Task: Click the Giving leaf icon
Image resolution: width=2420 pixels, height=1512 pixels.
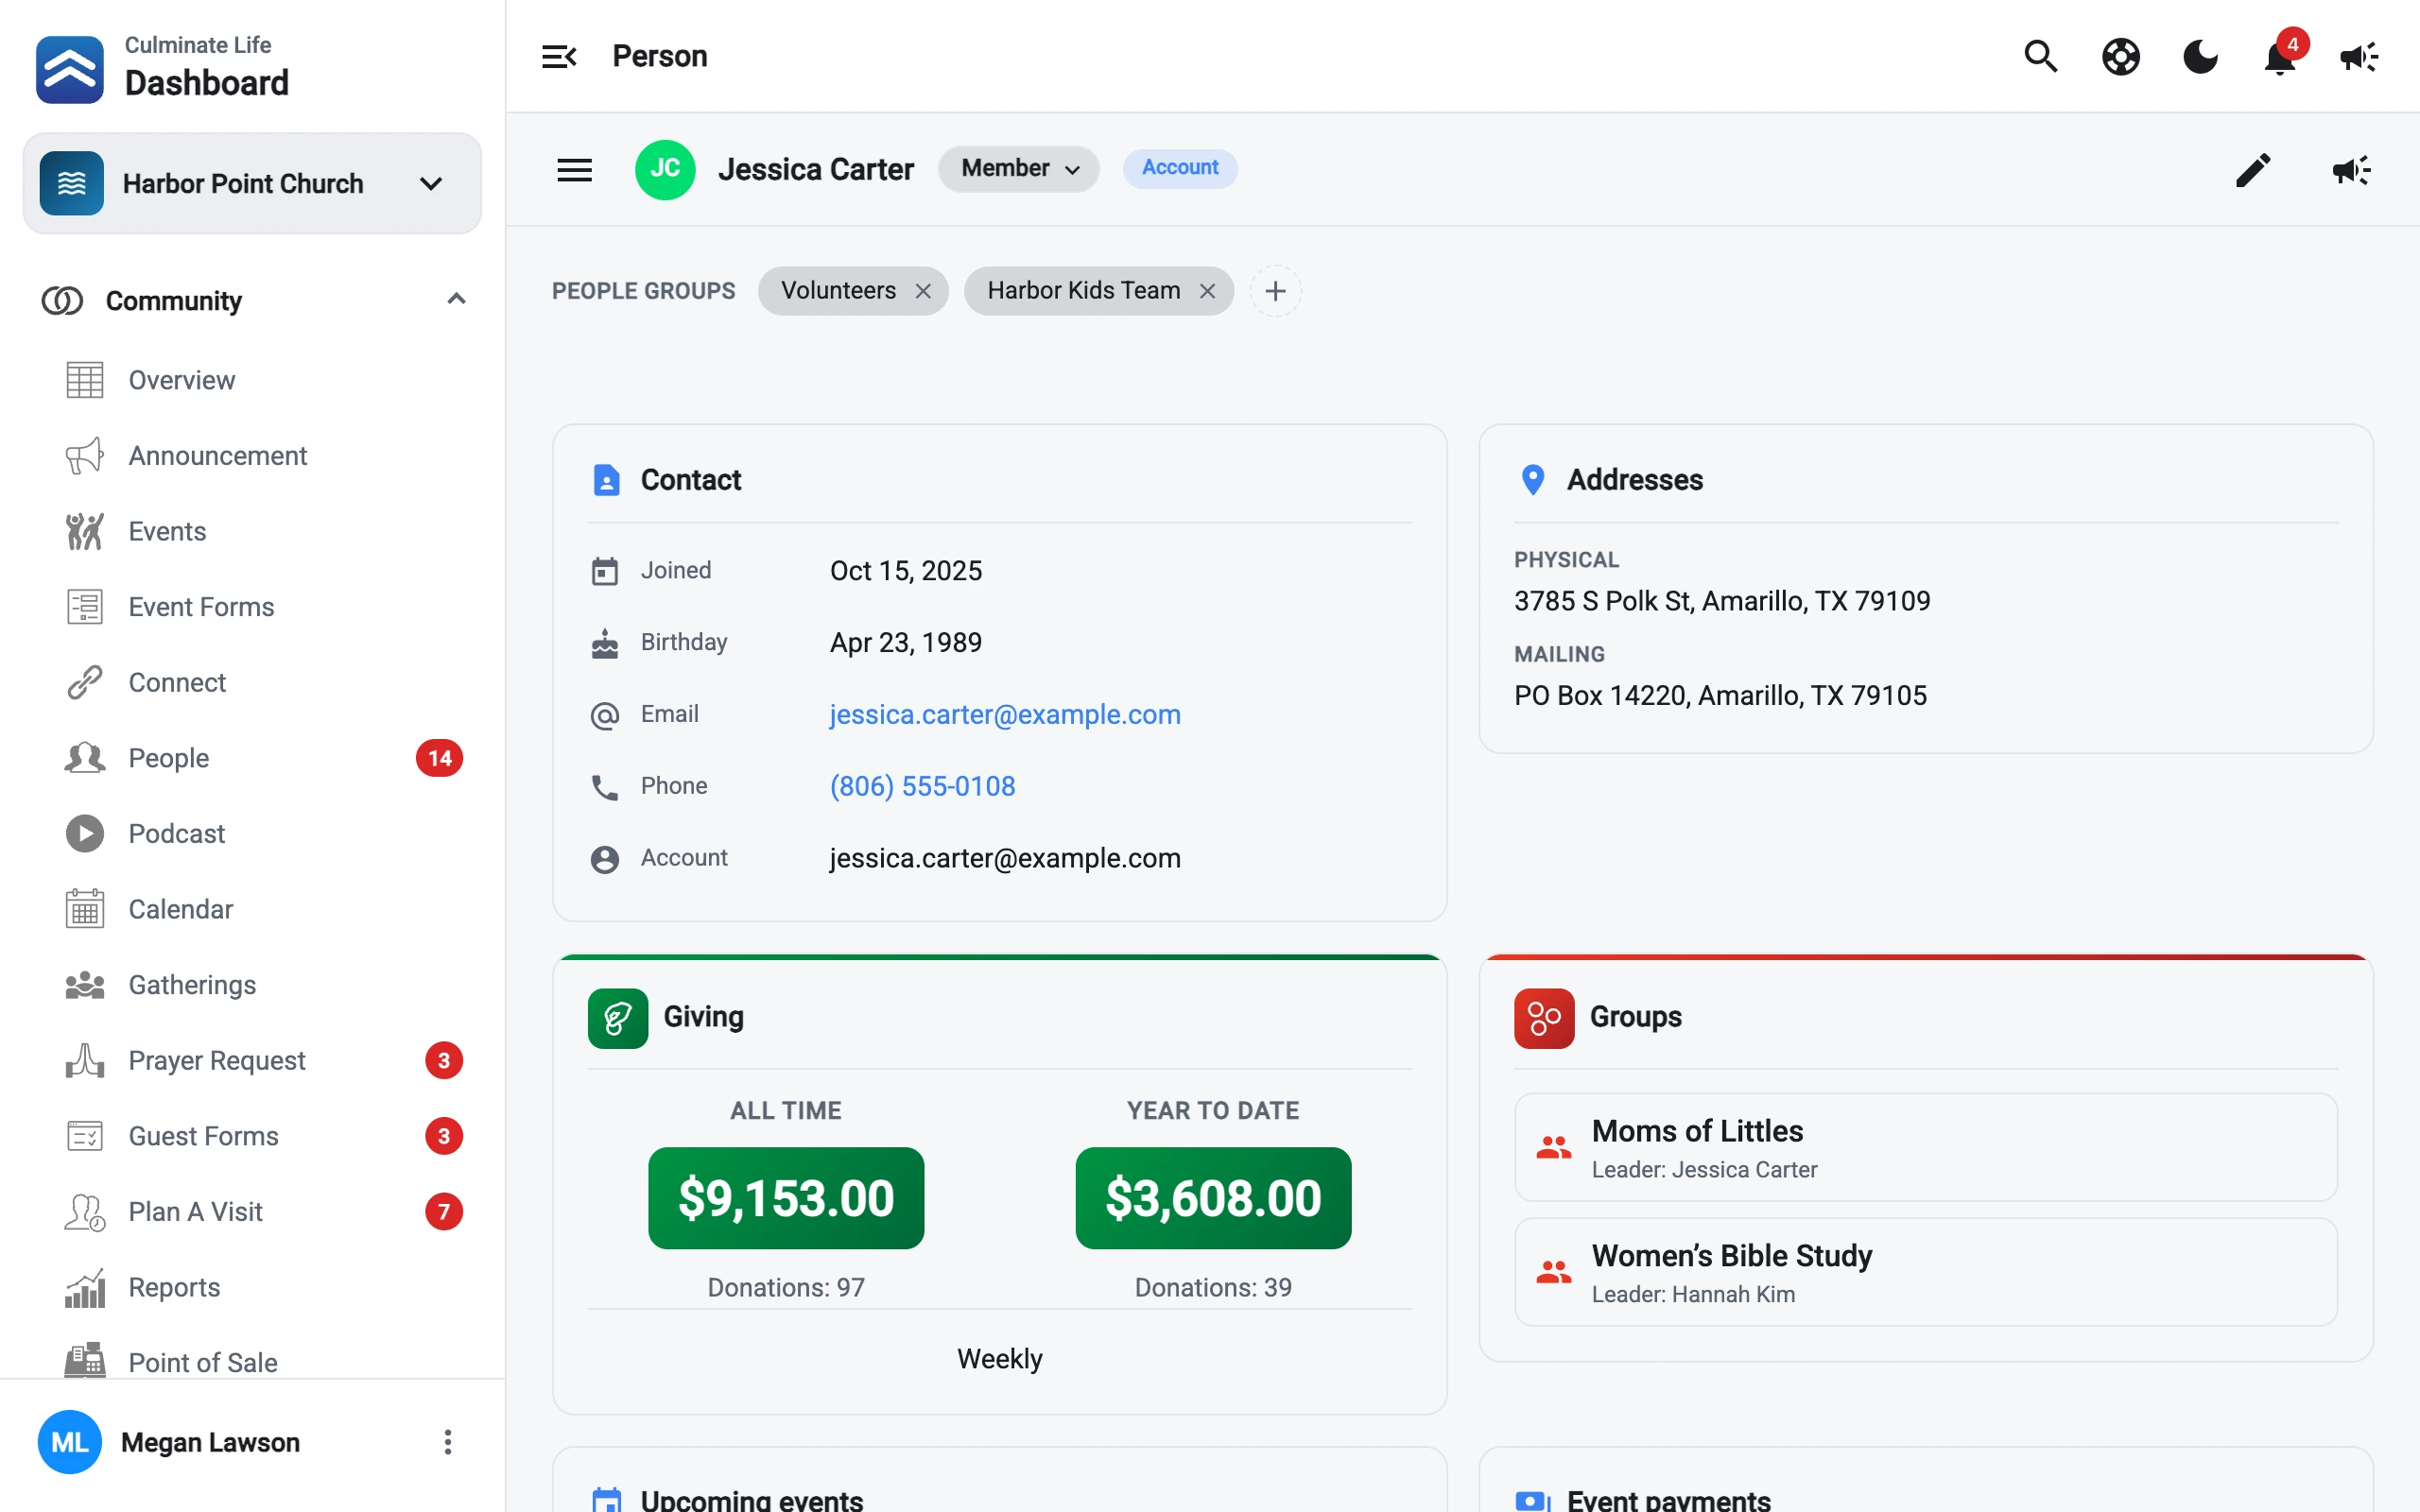Action: click(x=618, y=1018)
